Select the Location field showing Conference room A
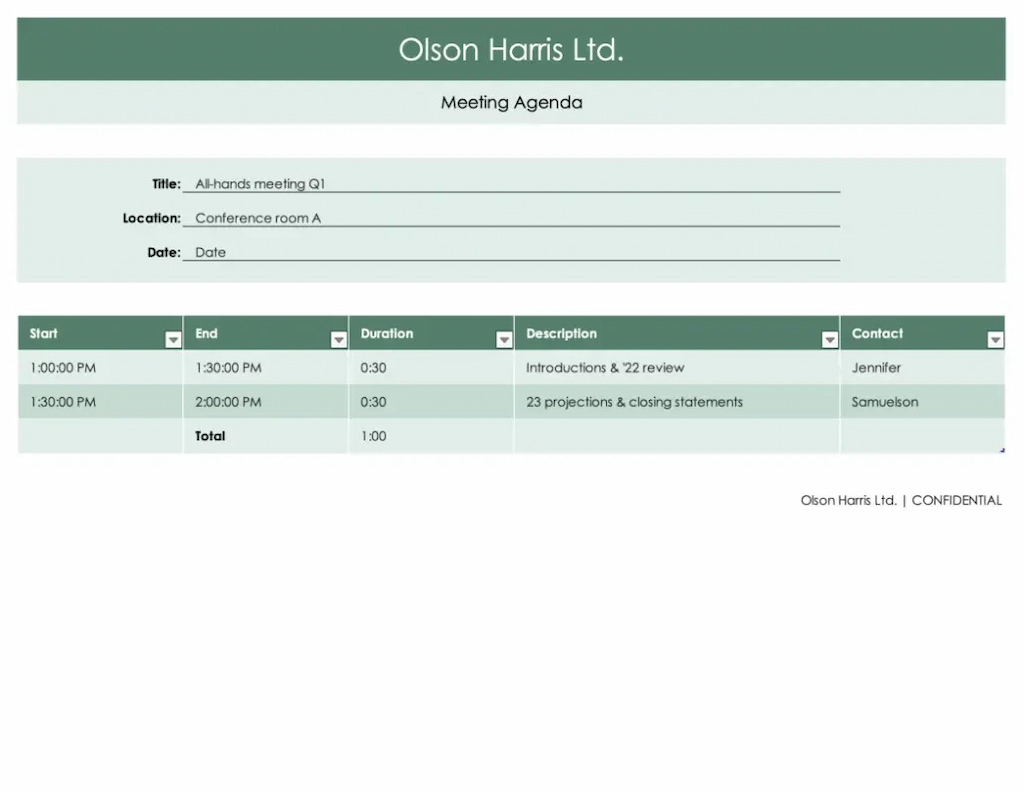 [x=400, y=218]
